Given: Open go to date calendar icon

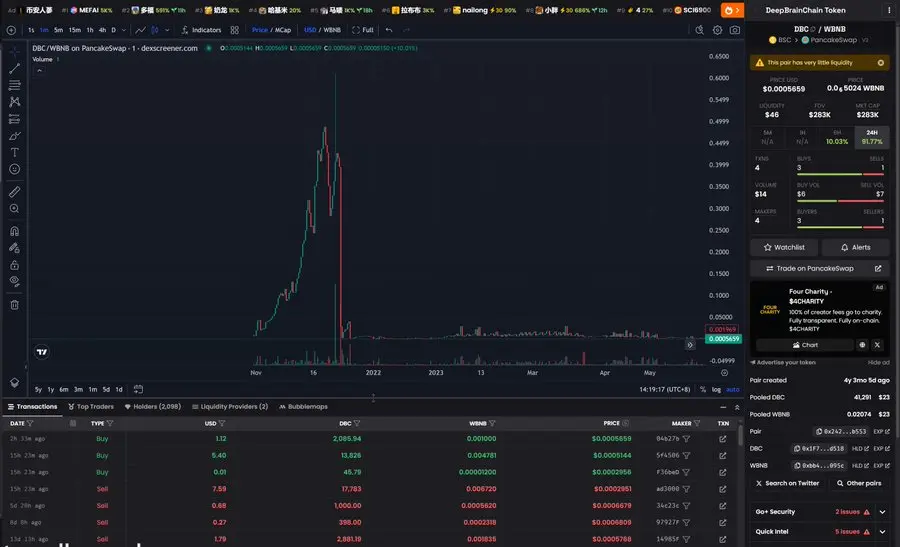Looking at the screenshot, I should click(138, 389).
